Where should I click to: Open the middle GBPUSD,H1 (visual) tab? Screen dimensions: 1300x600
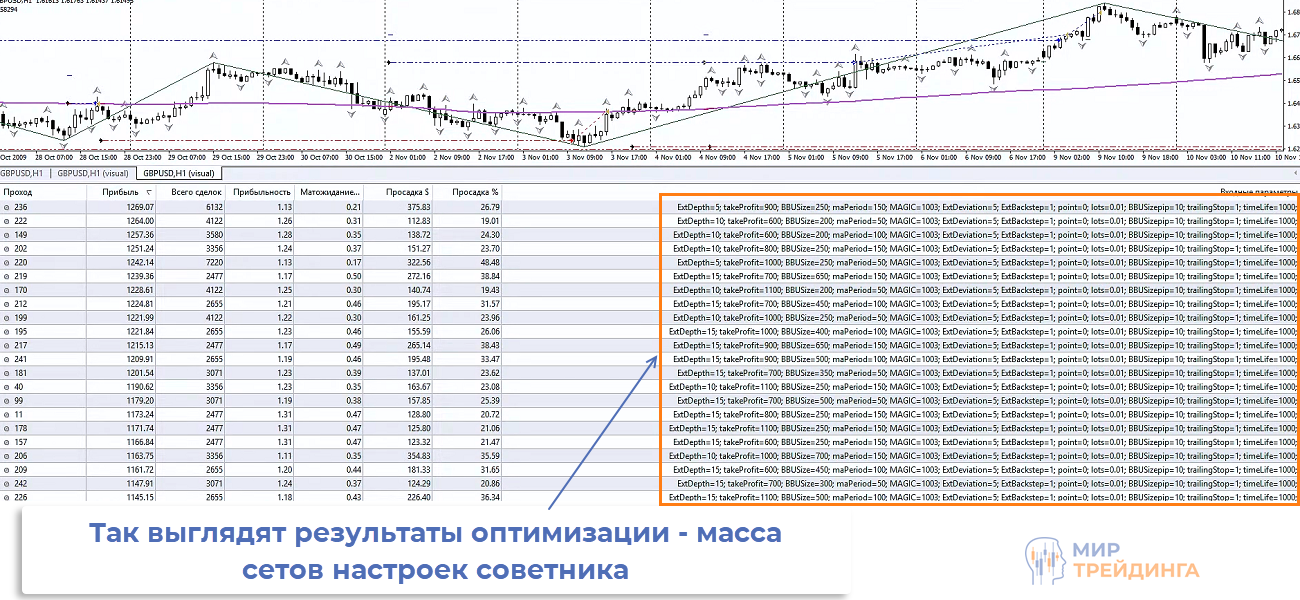tap(93, 172)
